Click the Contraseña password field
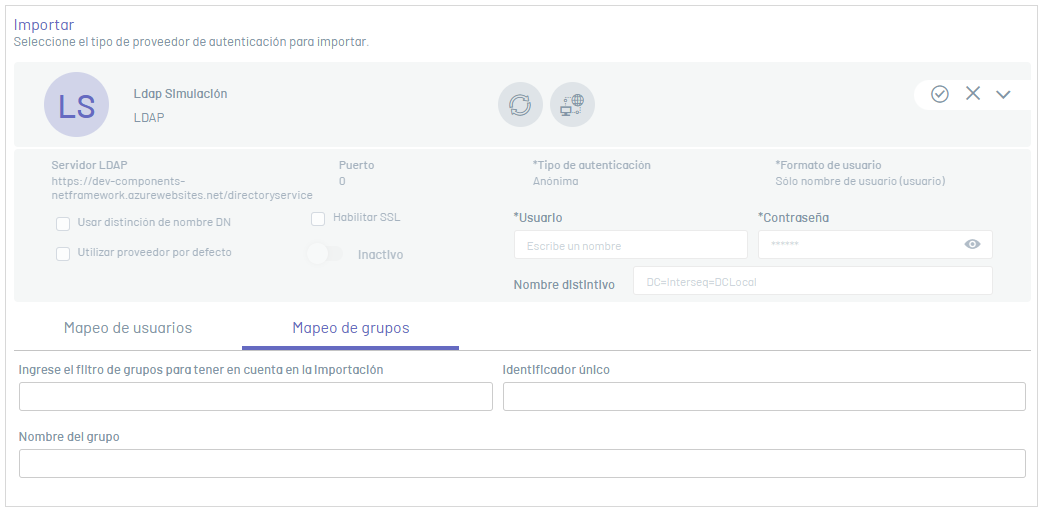The width and height of the screenshot is (1046, 517). click(875, 245)
